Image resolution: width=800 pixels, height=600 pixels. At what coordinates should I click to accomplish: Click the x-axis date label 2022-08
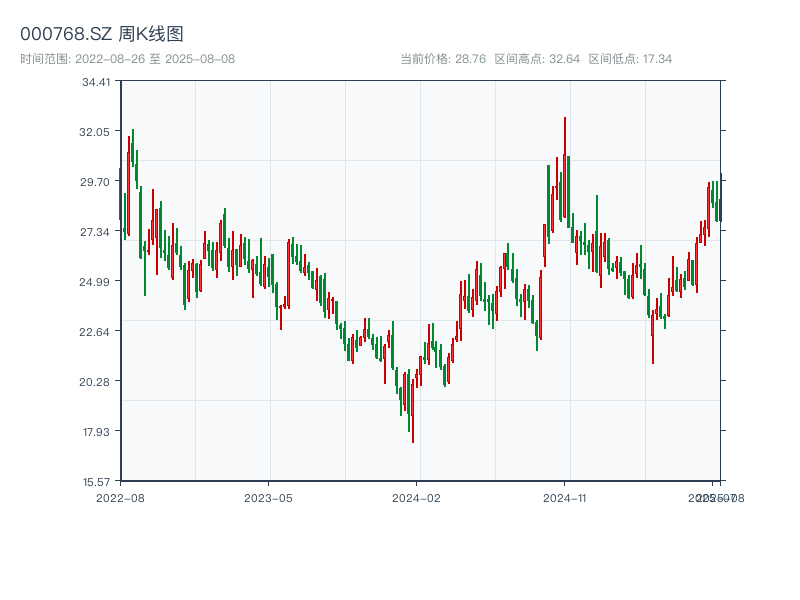click(x=120, y=498)
